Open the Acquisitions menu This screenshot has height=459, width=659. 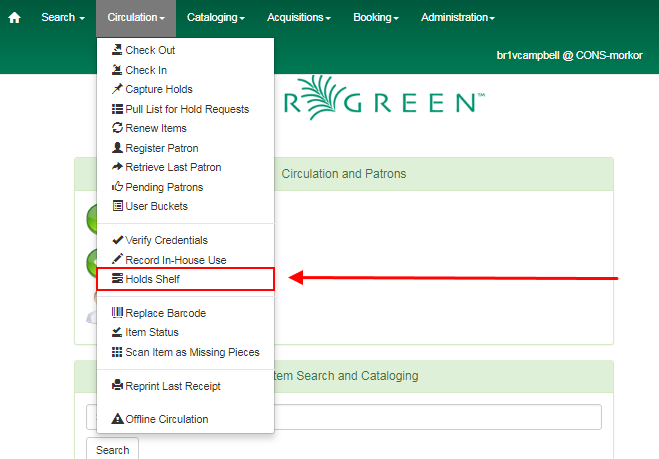click(299, 18)
